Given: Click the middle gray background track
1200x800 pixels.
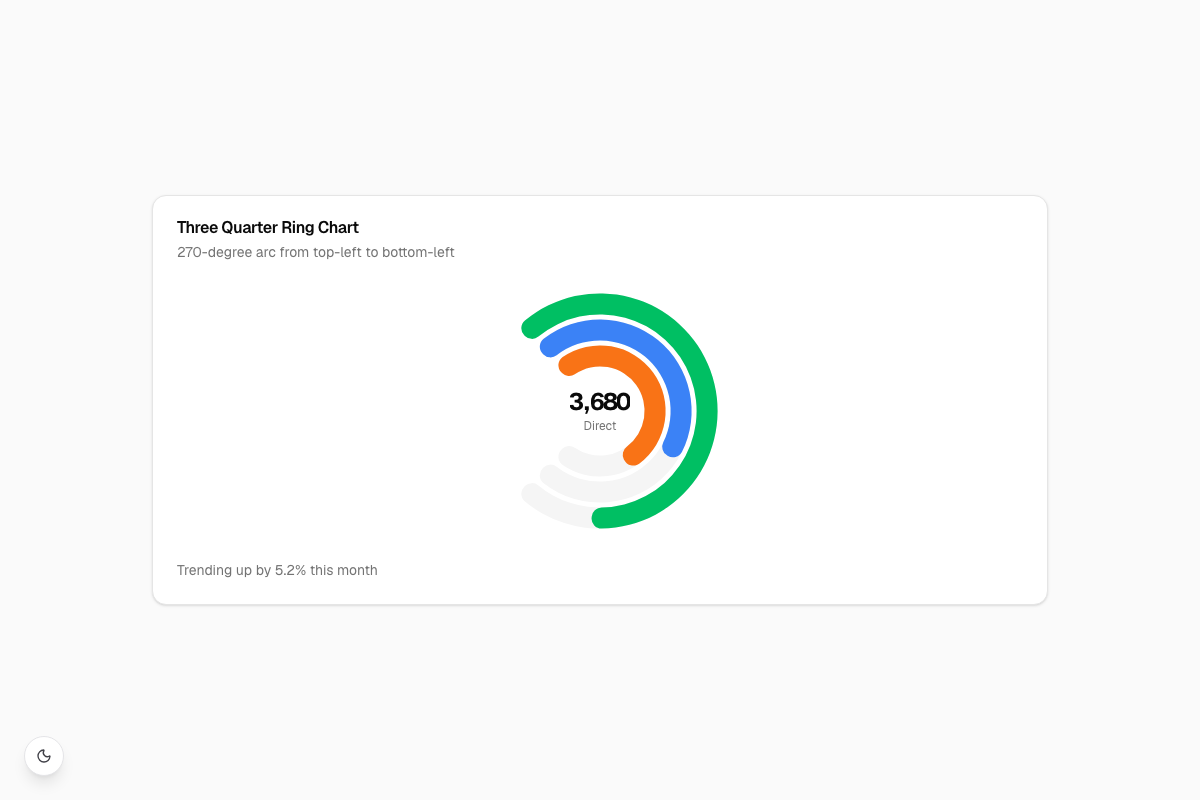Looking at the screenshot, I should pos(600,492).
